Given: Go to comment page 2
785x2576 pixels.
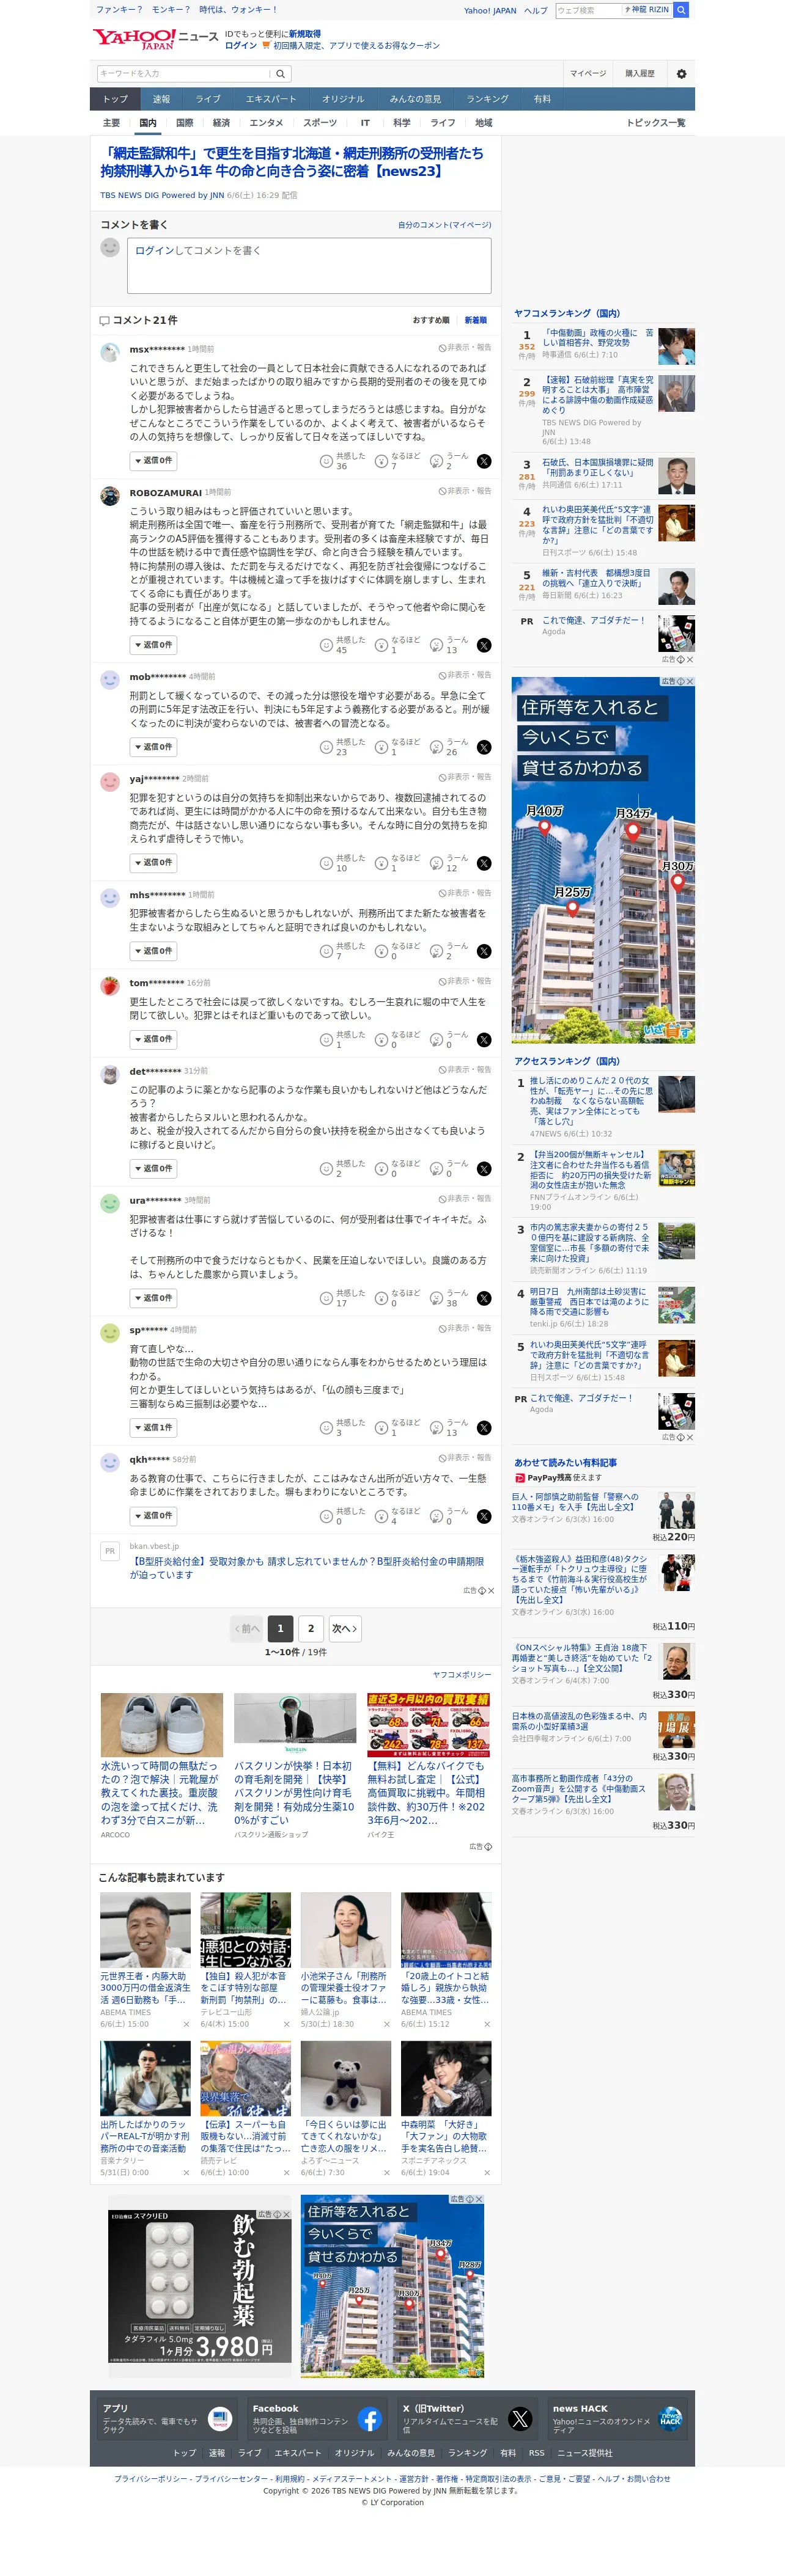Looking at the screenshot, I should (x=311, y=1629).
